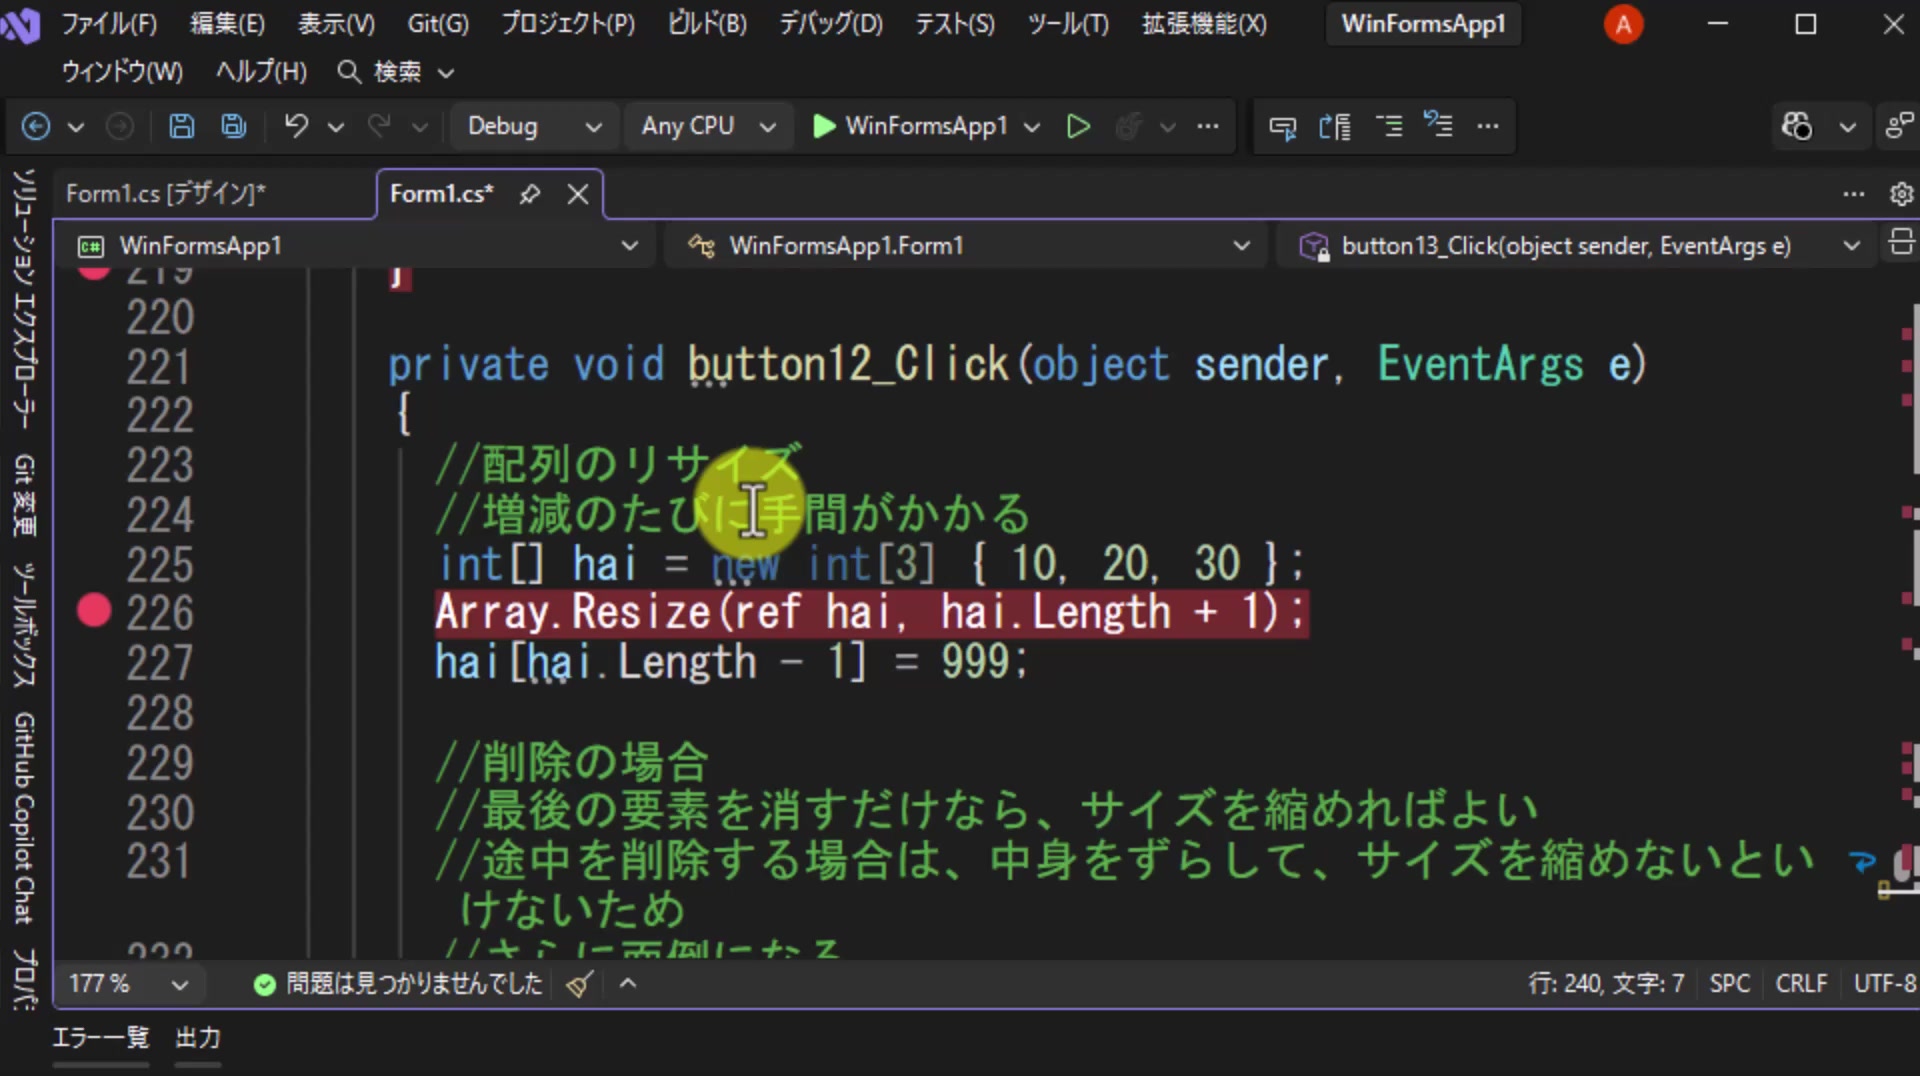Open the エラー一覧 panel tab
The height and width of the screenshot is (1076, 1920).
tap(101, 1038)
